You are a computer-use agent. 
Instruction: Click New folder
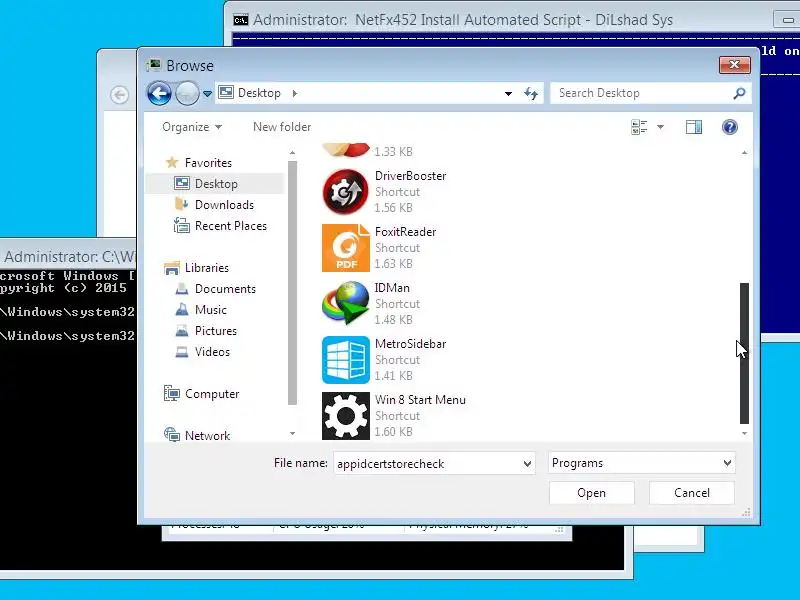coord(282,127)
